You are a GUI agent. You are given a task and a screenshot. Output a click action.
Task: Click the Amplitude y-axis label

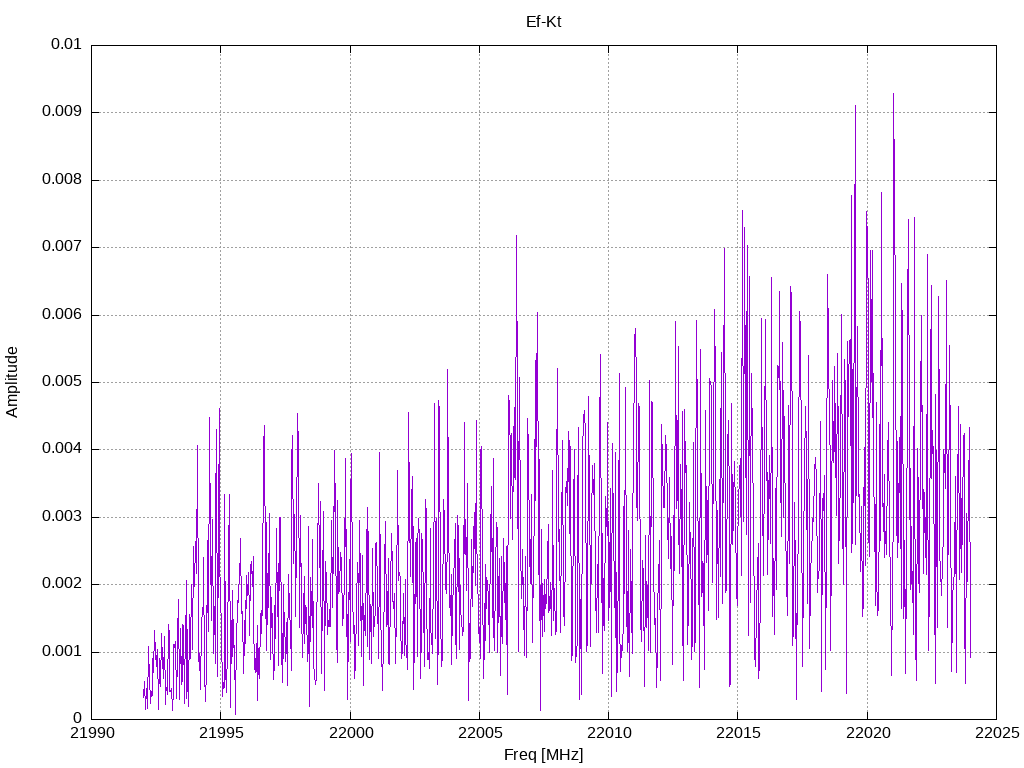click(12, 382)
